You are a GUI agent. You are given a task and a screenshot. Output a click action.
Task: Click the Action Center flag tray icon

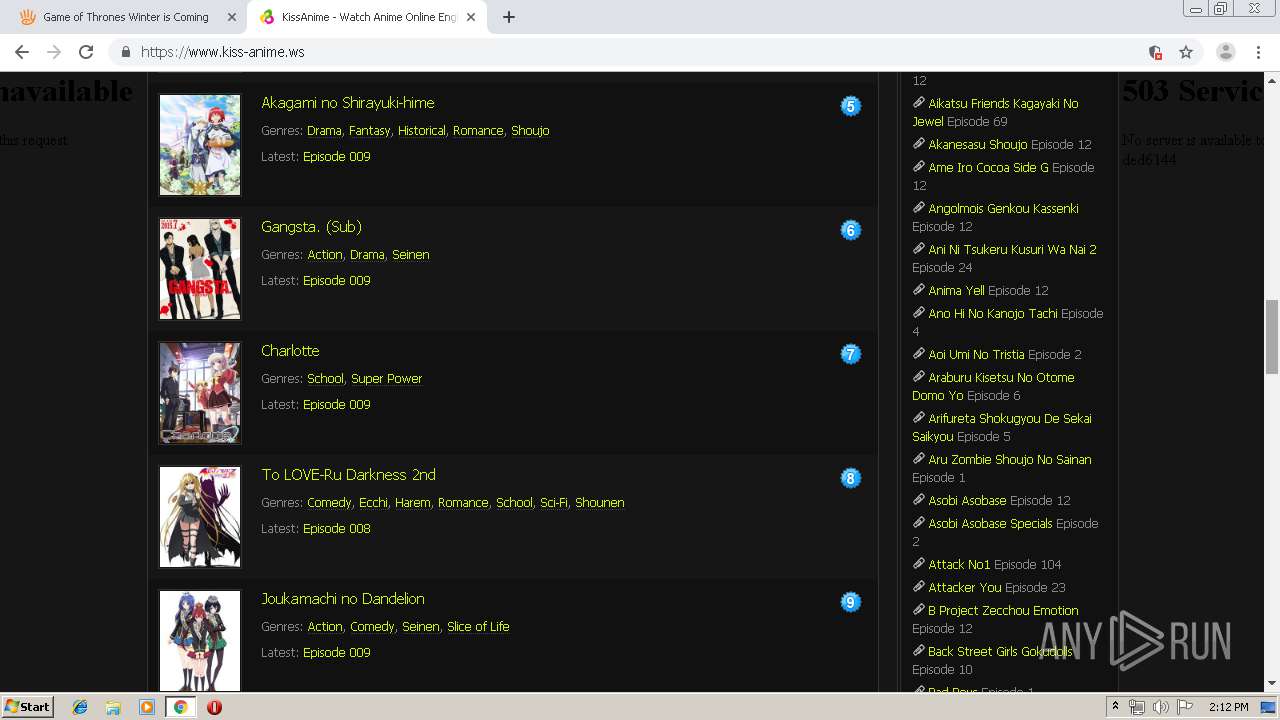click(x=1185, y=707)
